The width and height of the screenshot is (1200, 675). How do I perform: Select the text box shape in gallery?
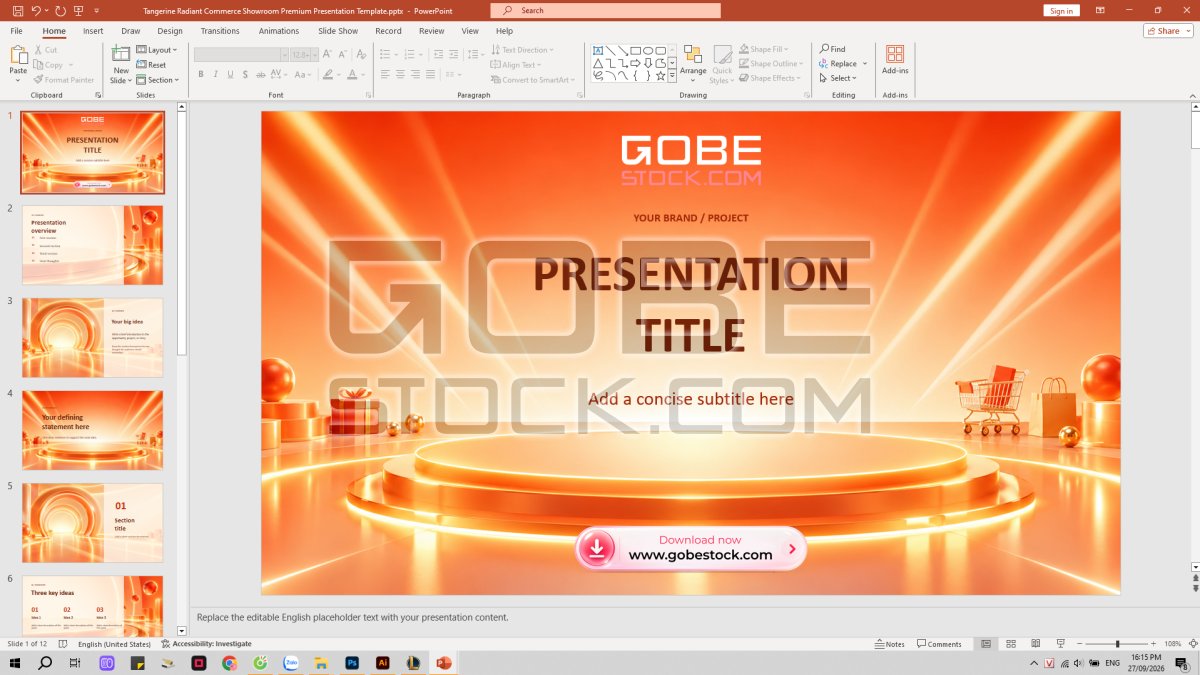coord(598,50)
